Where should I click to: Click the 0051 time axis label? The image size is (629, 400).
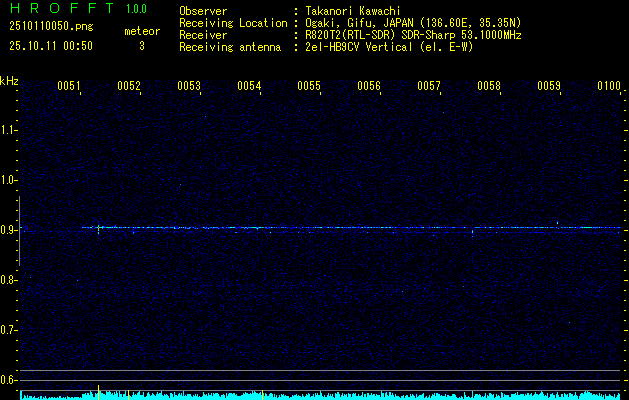(x=69, y=86)
